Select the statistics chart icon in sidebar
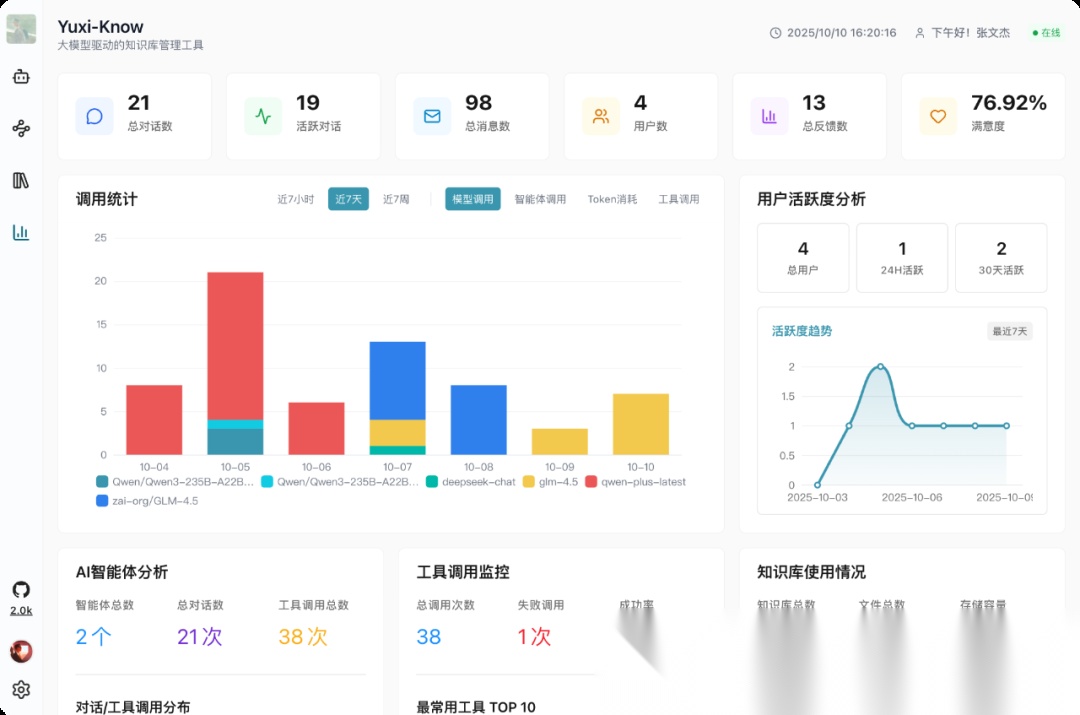This screenshot has height=715, width=1080. (x=21, y=232)
